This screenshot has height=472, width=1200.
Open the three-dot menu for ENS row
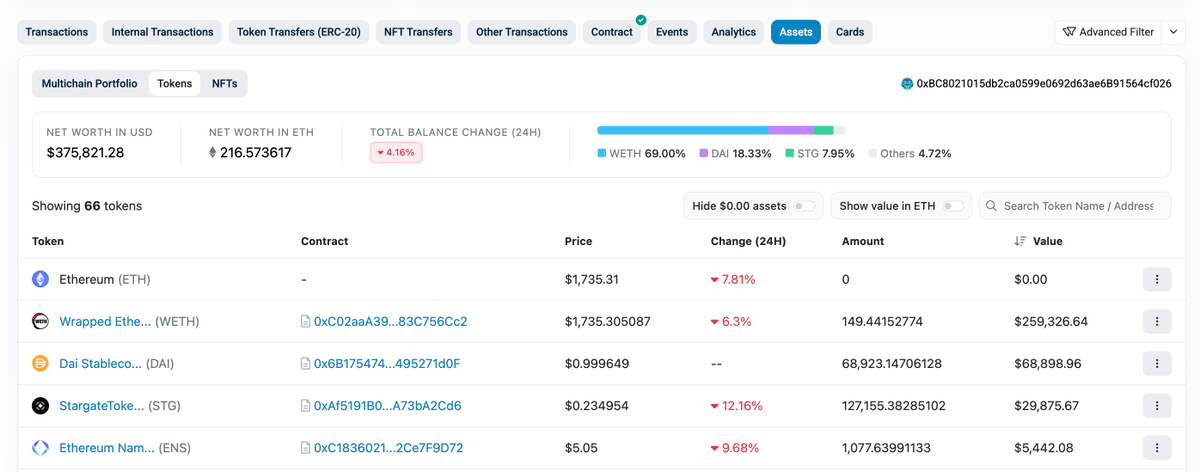pos(1157,447)
